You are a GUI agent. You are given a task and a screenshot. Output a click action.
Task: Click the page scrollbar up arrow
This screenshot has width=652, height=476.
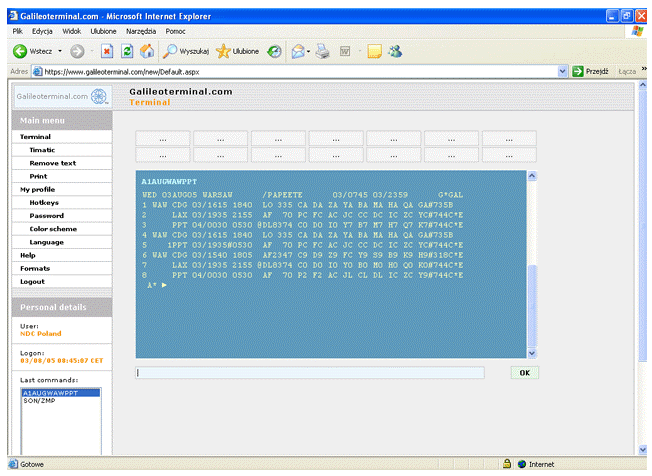coord(642,85)
